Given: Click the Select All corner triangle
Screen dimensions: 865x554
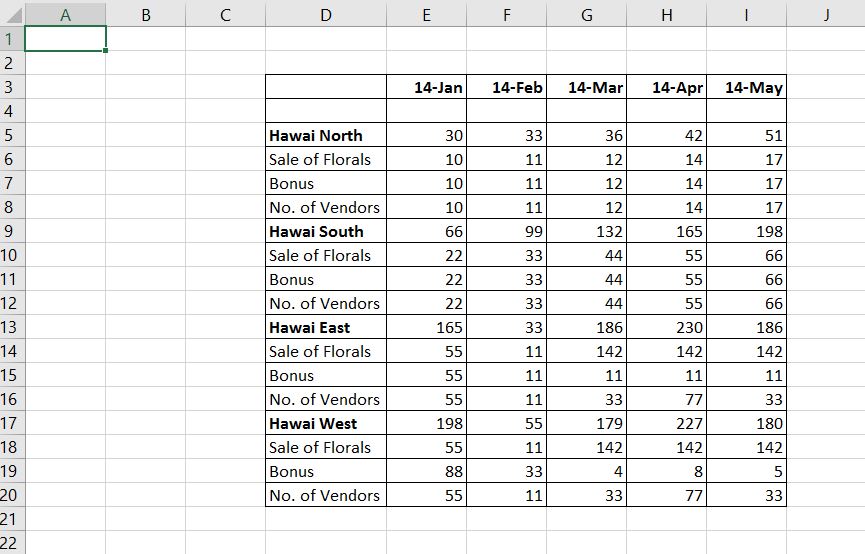Looking at the screenshot, I should [x=12, y=13].
